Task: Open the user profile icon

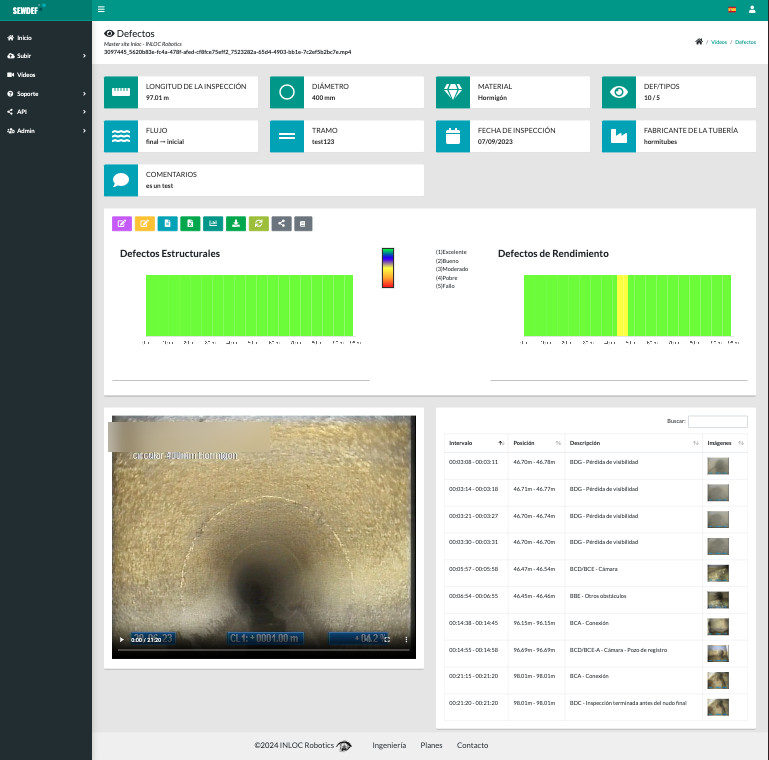Action: 752,9
